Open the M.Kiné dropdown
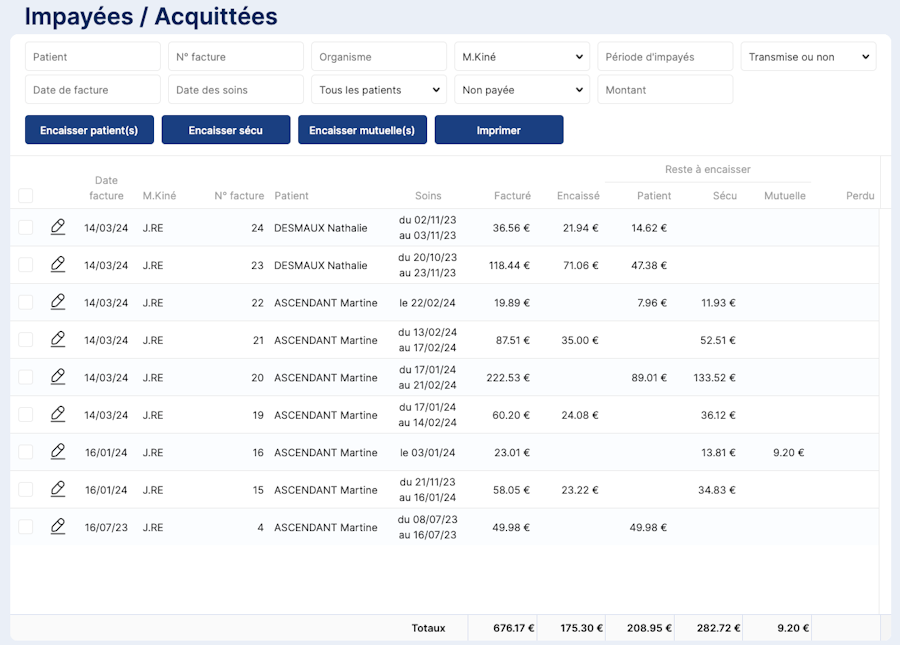This screenshot has height=645, width=900. 522,57
